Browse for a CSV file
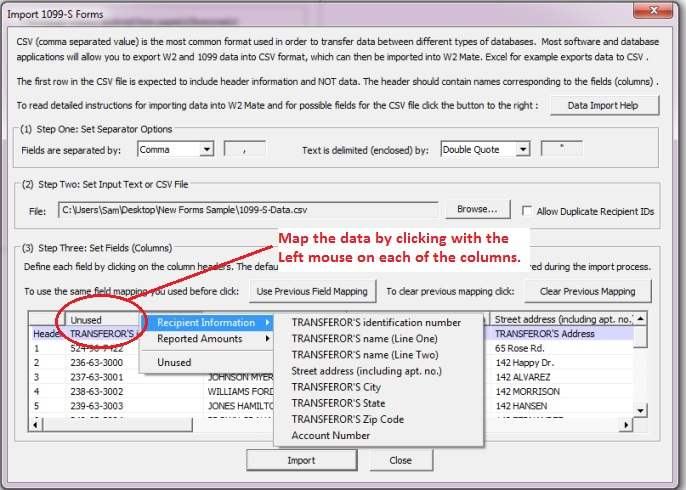The height and width of the screenshot is (490, 686). (x=478, y=209)
